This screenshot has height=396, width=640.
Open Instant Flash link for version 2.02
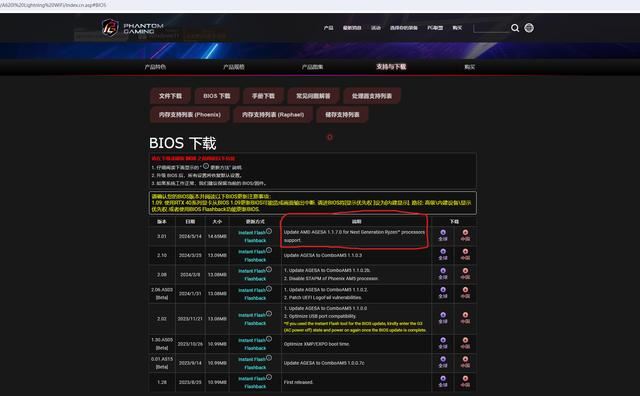[x=252, y=315]
